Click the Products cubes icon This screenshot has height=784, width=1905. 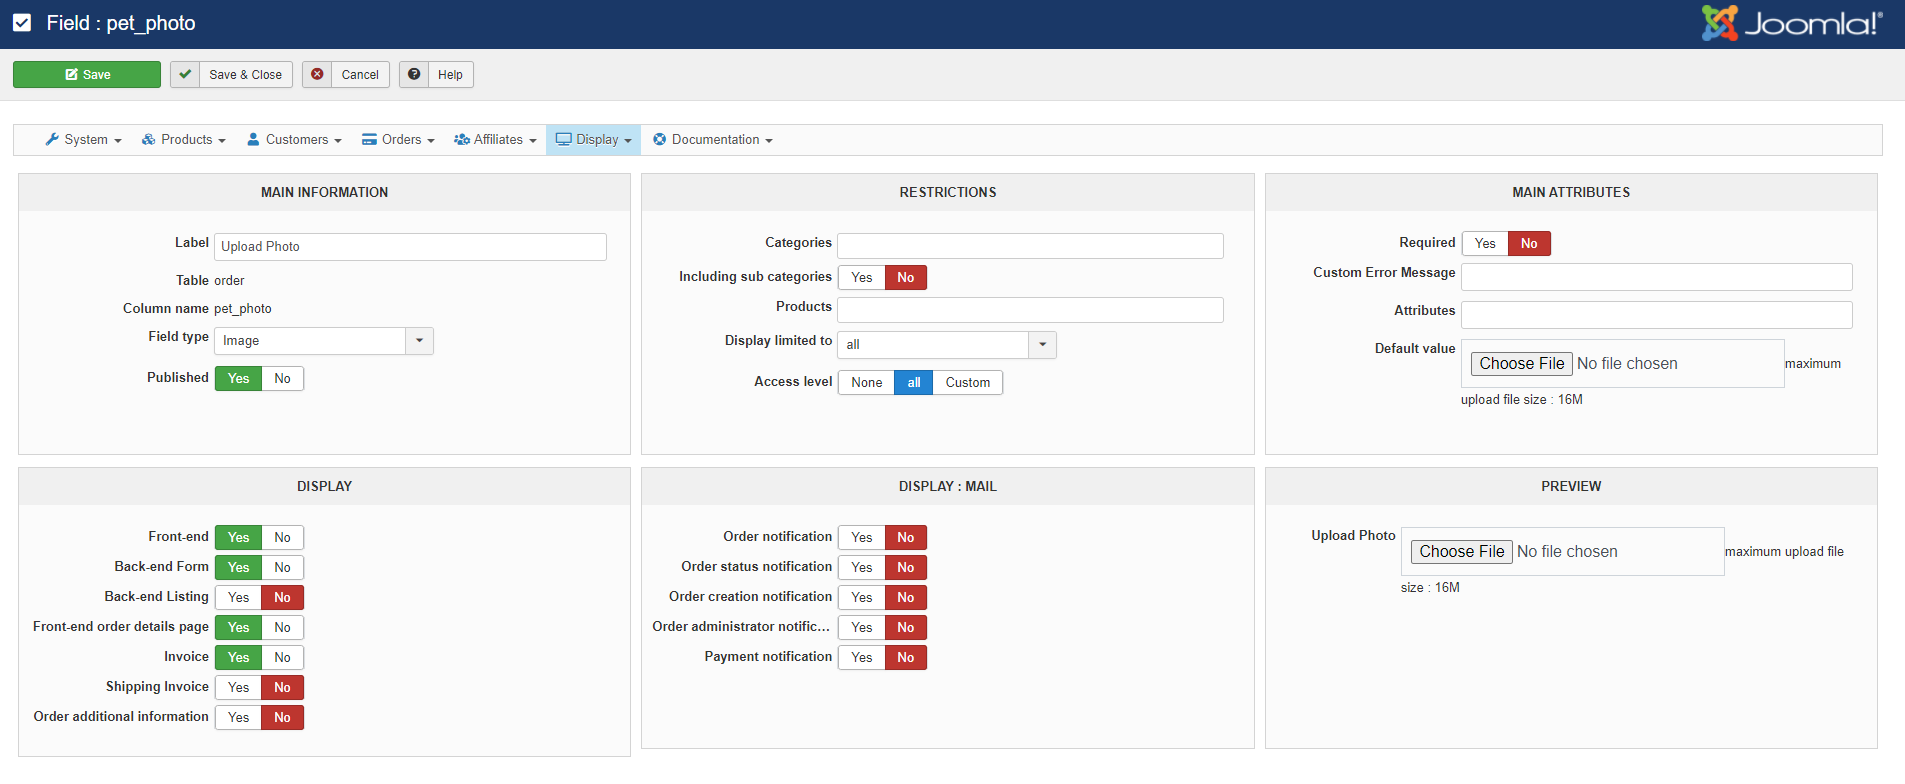(149, 140)
